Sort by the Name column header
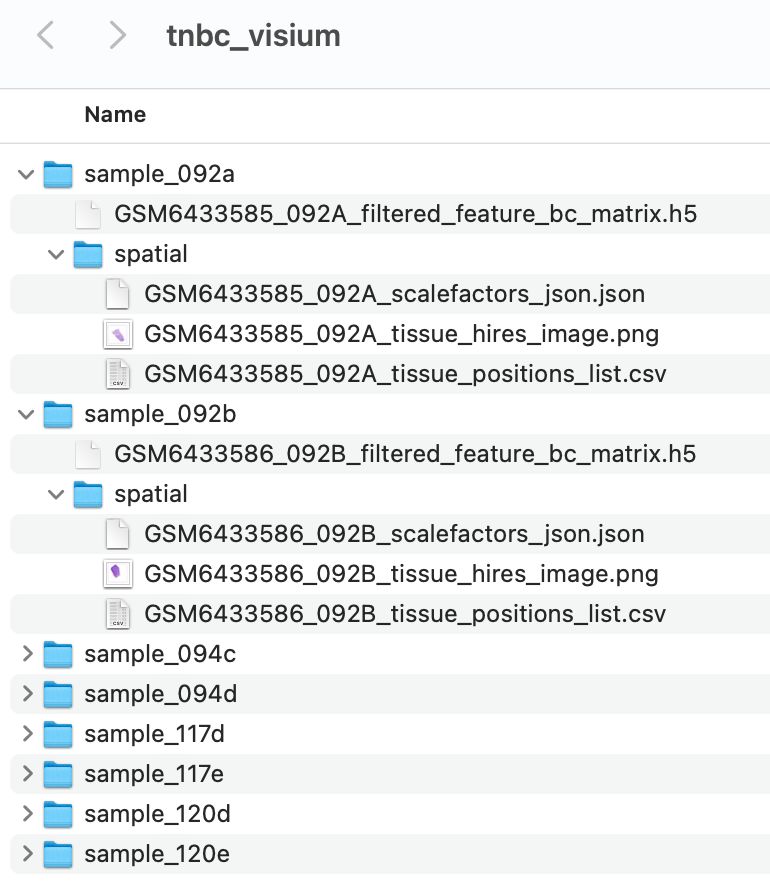This screenshot has height=896, width=770. click(115, 114)
